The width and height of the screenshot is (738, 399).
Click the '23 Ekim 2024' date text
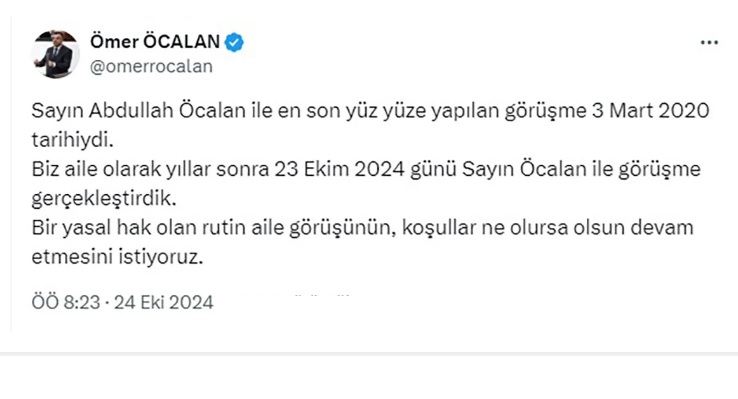pos(339,169)
